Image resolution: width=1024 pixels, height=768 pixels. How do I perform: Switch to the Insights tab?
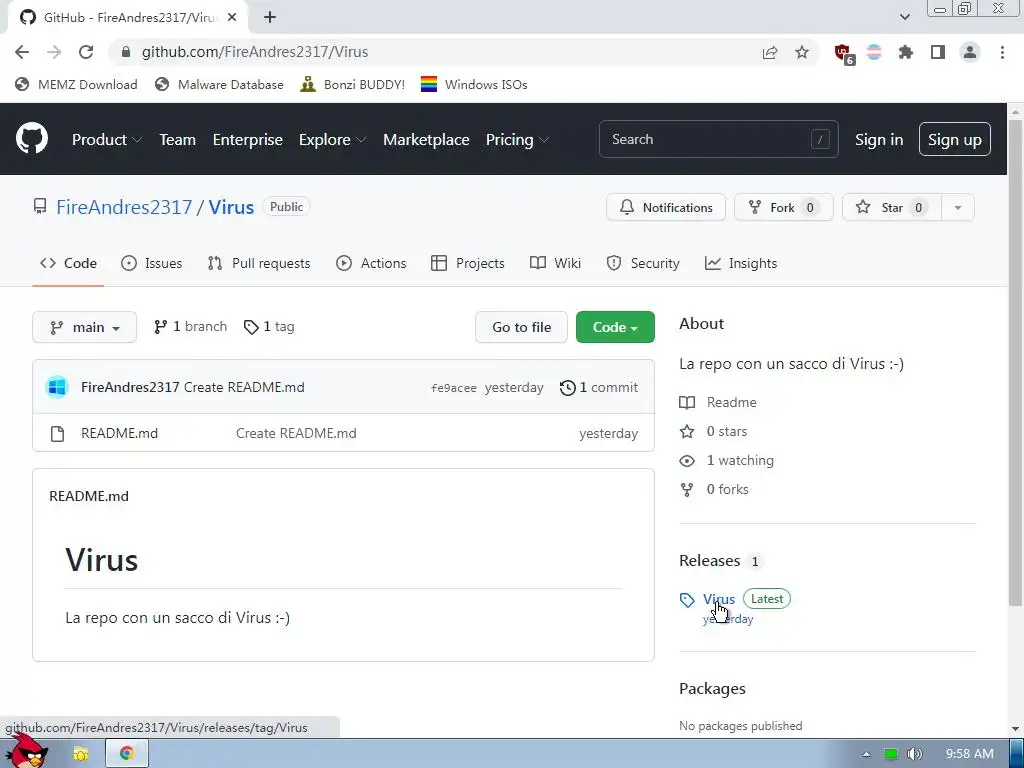(x=741, y=263)
